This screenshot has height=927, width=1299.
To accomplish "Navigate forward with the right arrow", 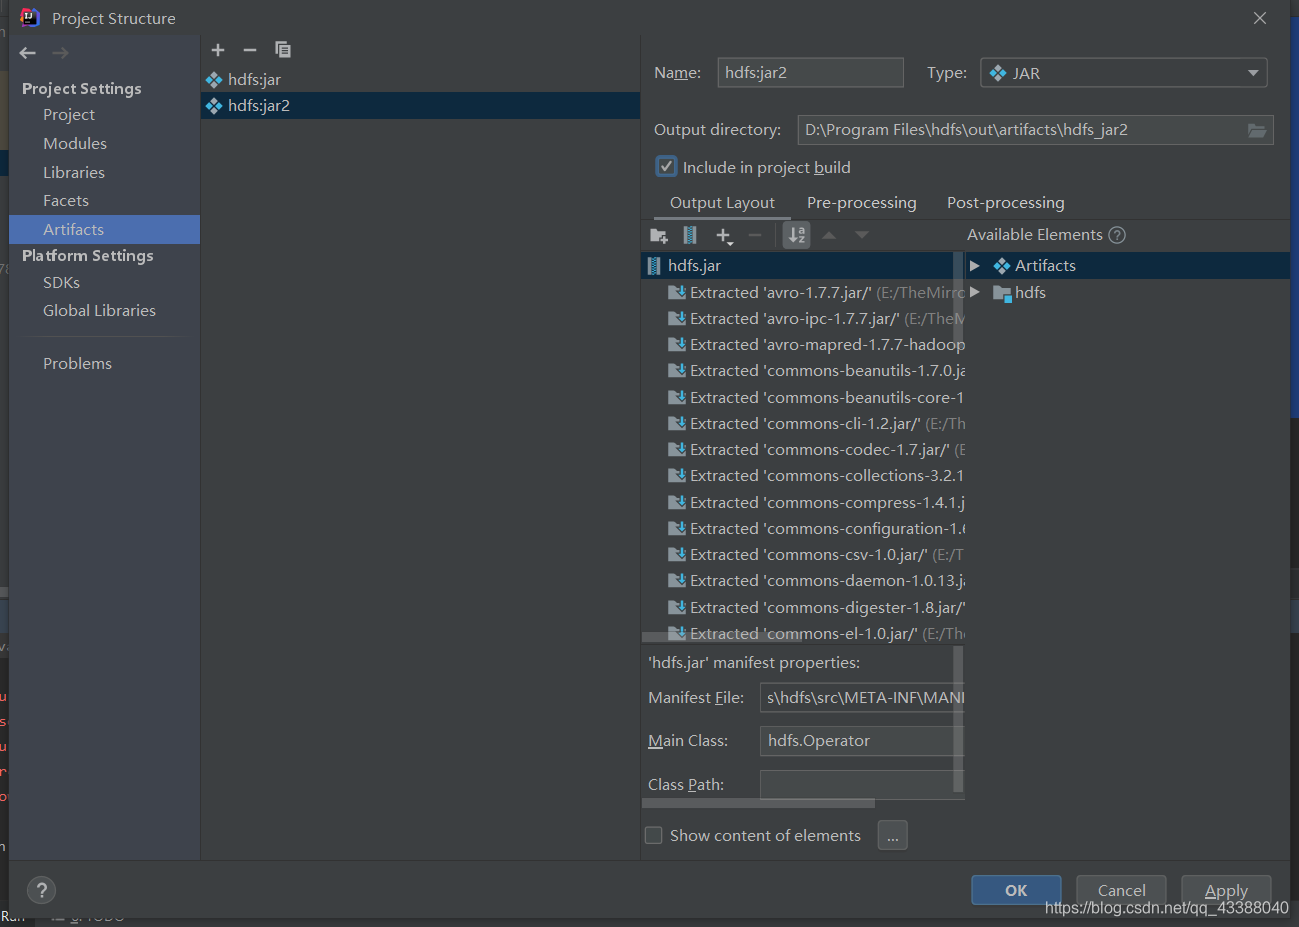I will [x=60, y=53].
